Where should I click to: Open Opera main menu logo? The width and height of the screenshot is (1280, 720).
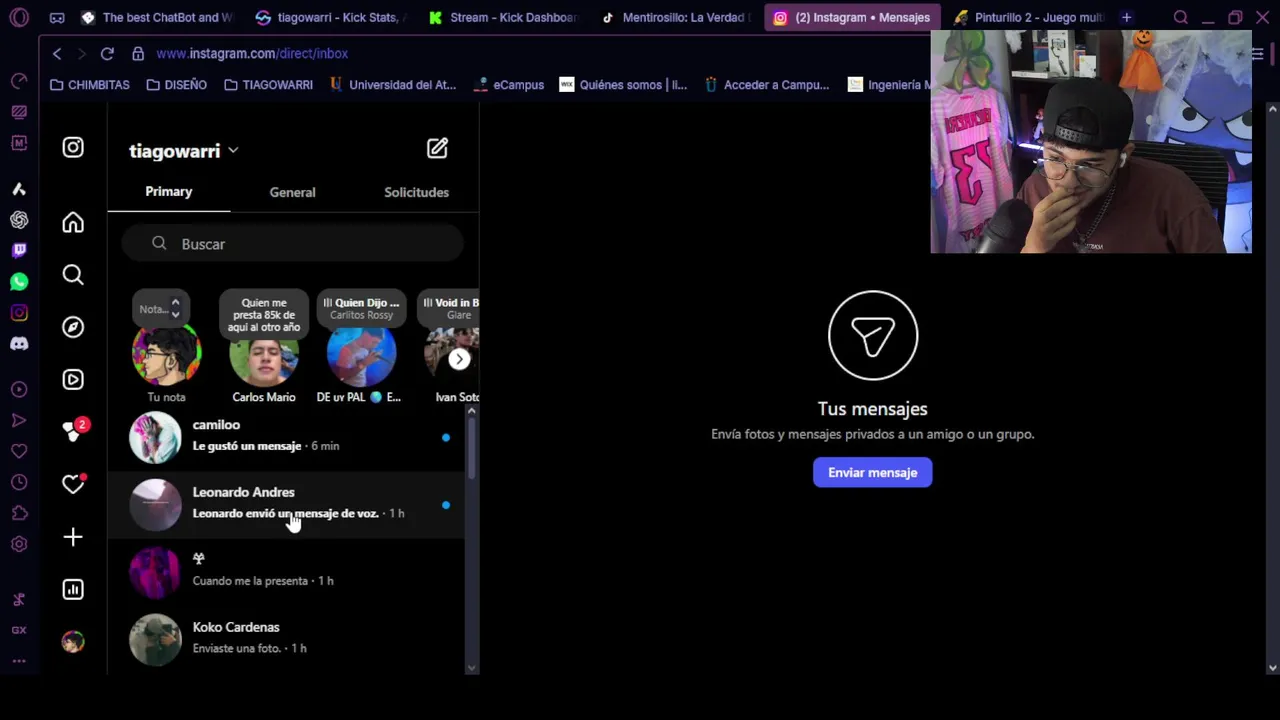click(x=19, y=17)
